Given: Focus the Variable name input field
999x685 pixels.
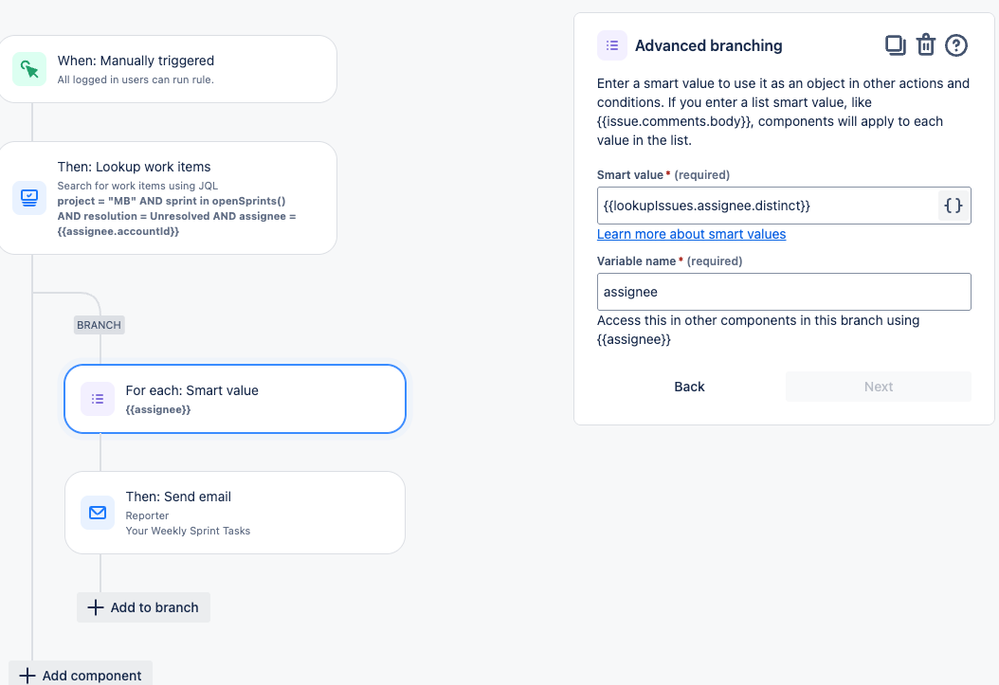Looking at the screenshot, I should [x=783, y=292].
